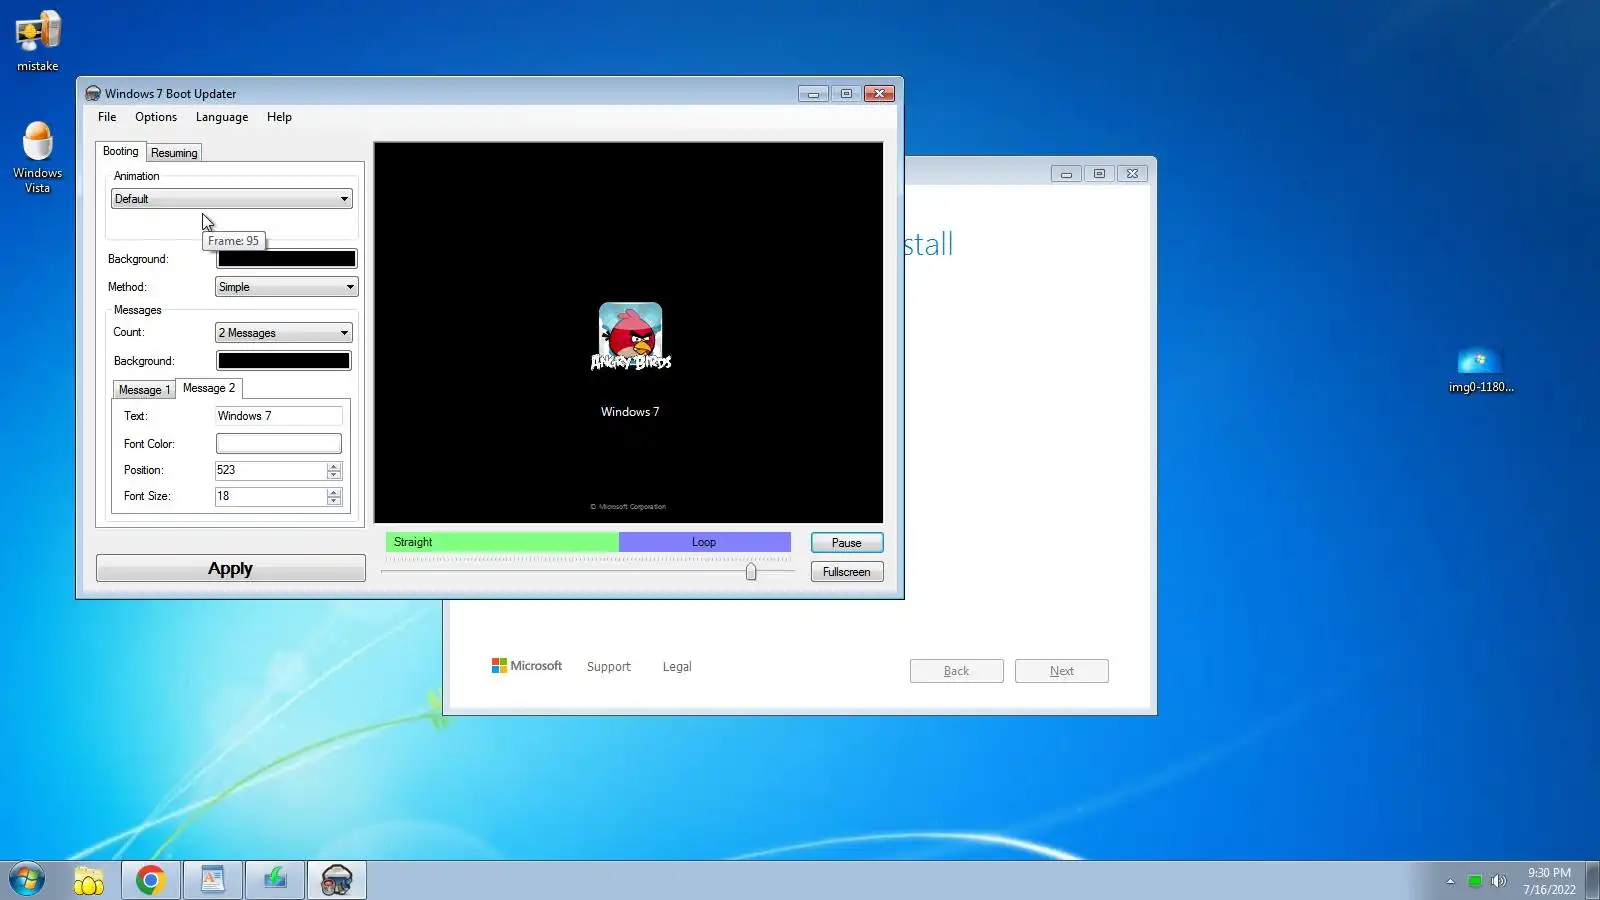
Task: Click the Boot Updater title bar app icon
Action: (93, 93)
